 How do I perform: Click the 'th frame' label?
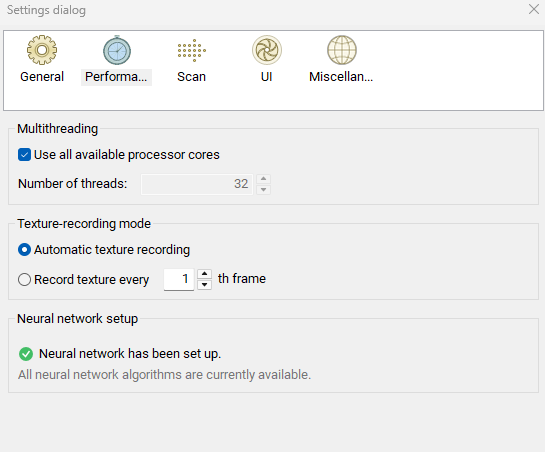pyautogui.click(x=242, y=279)
